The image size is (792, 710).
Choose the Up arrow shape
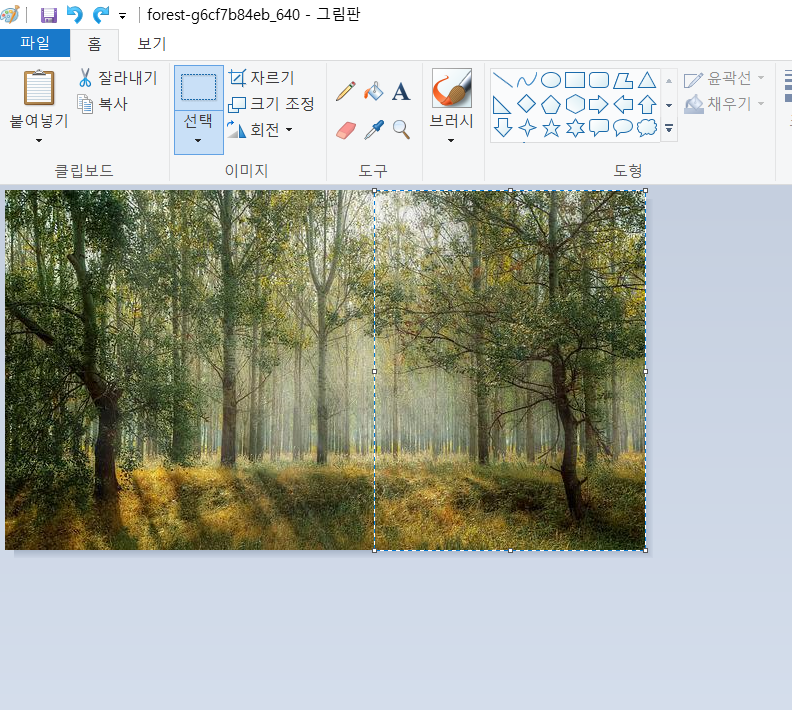(647, 105)
